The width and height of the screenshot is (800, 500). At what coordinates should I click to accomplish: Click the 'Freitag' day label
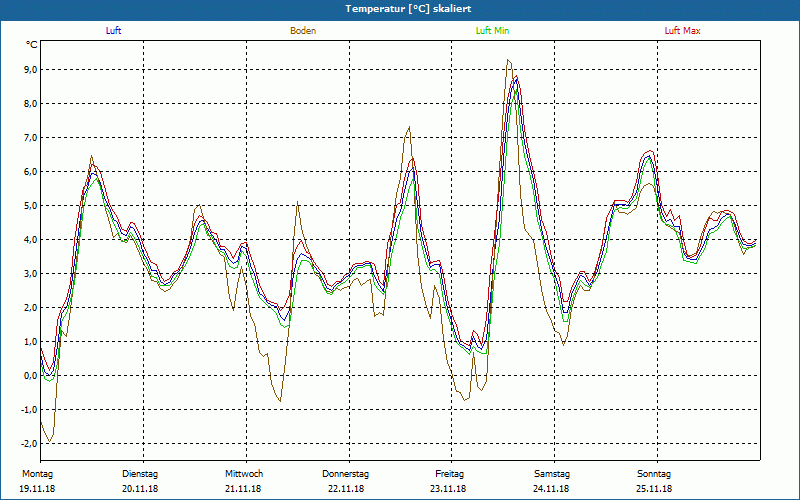[x=449, y=474]
